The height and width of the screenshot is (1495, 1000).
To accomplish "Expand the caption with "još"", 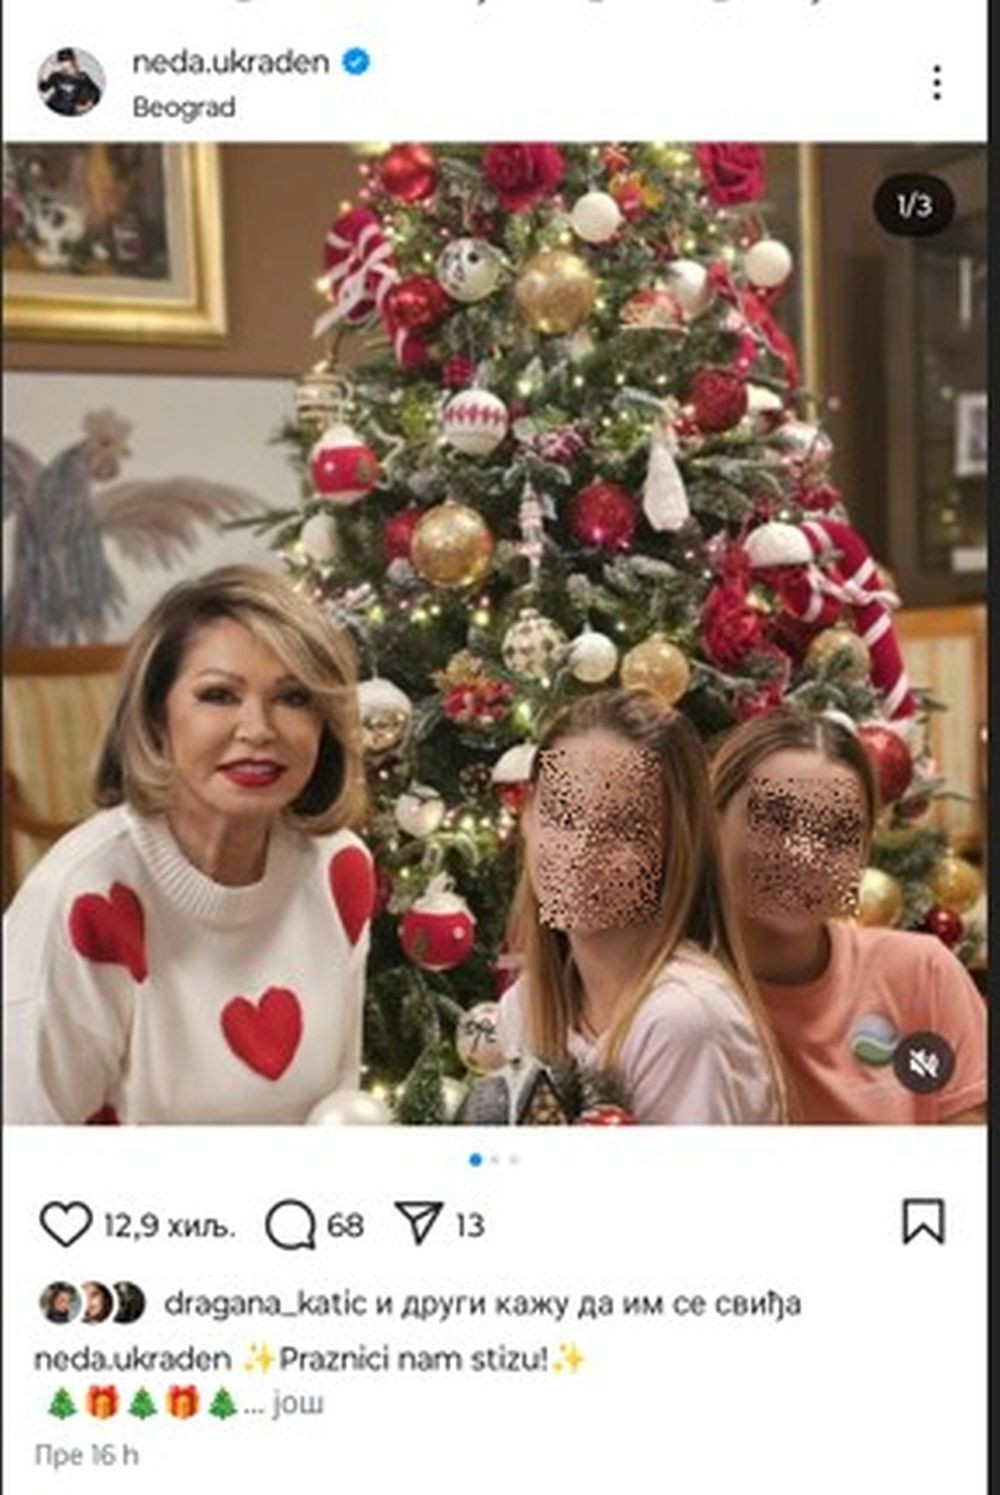I will [299, 1403].
